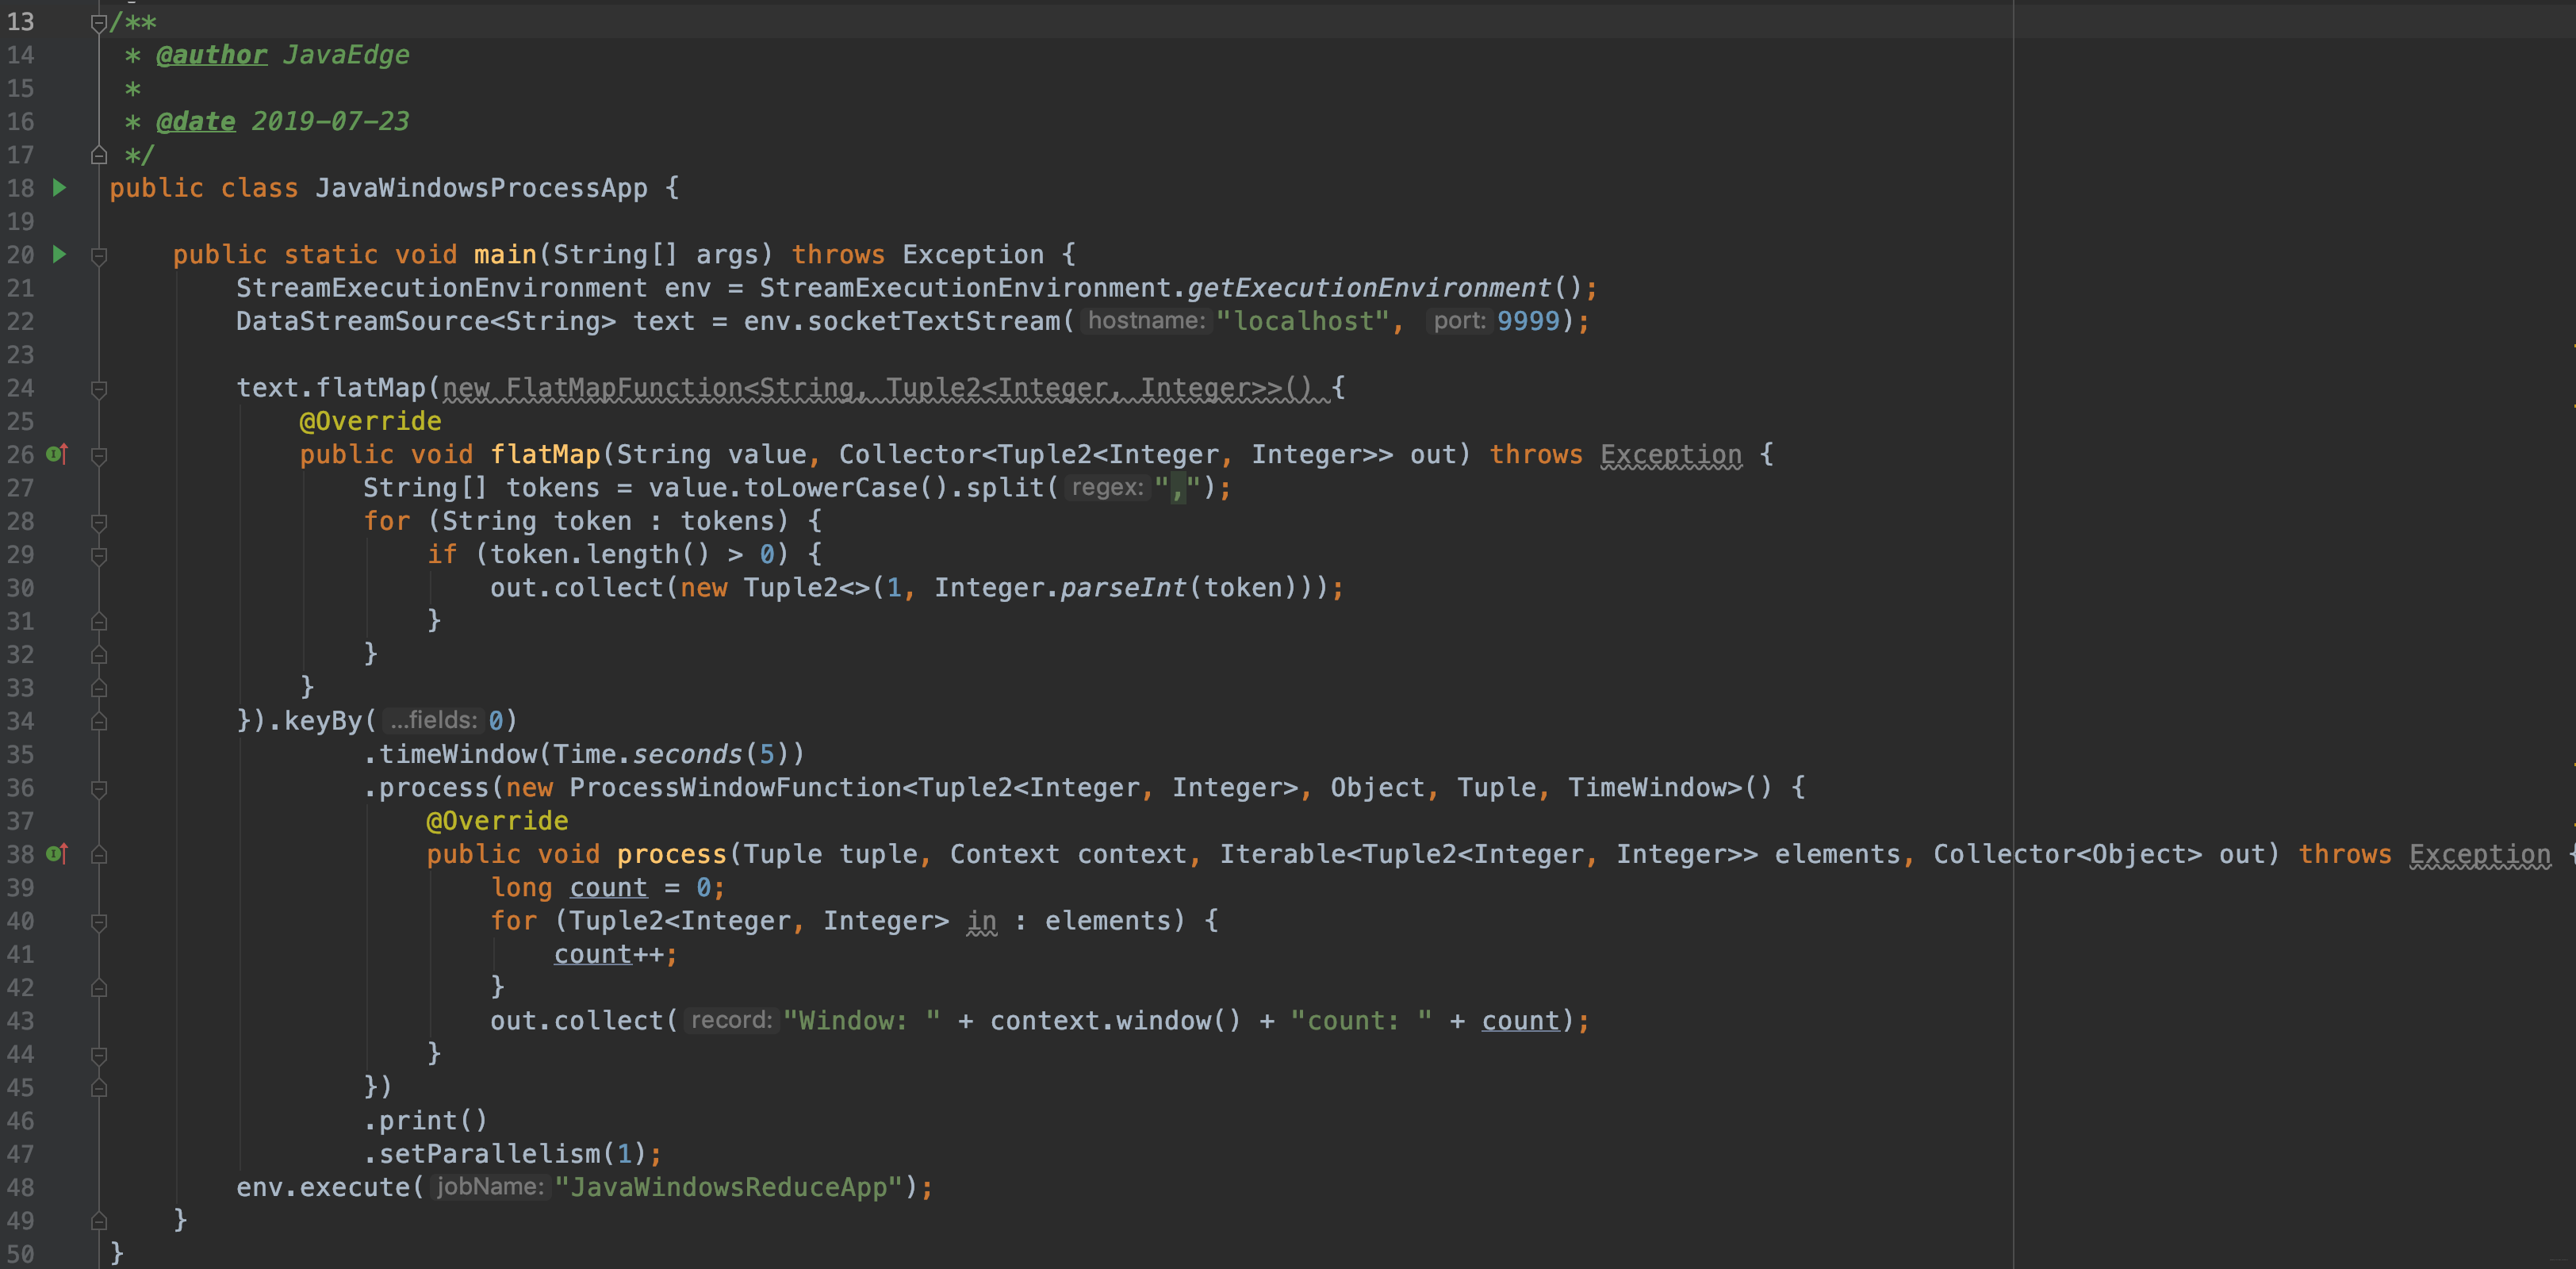Collapse the main method fold at line 20
This screenshot has height=1269, width=2576.
coord(99,256)
